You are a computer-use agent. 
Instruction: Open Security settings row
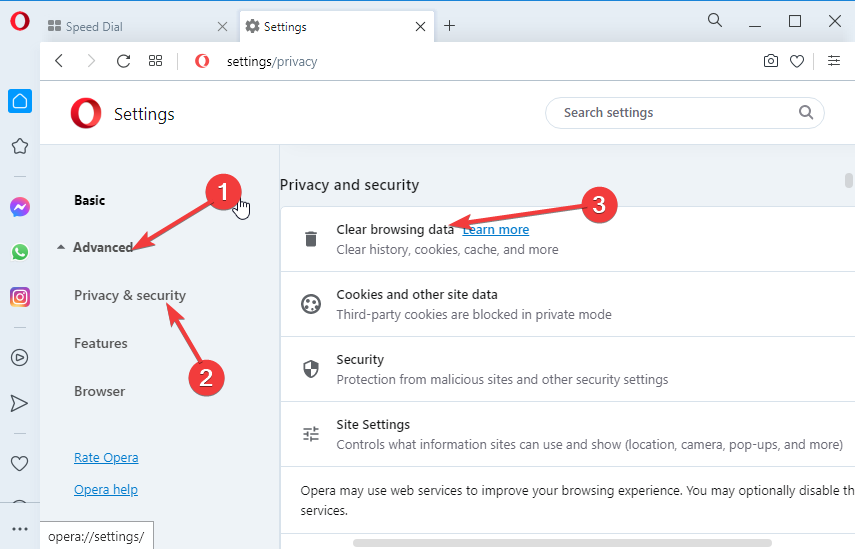568,369
